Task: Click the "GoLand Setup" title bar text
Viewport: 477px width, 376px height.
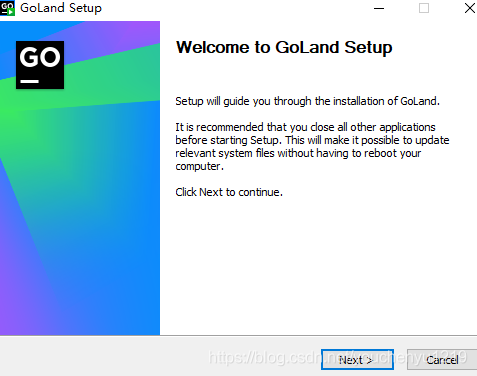Action: 61,8
